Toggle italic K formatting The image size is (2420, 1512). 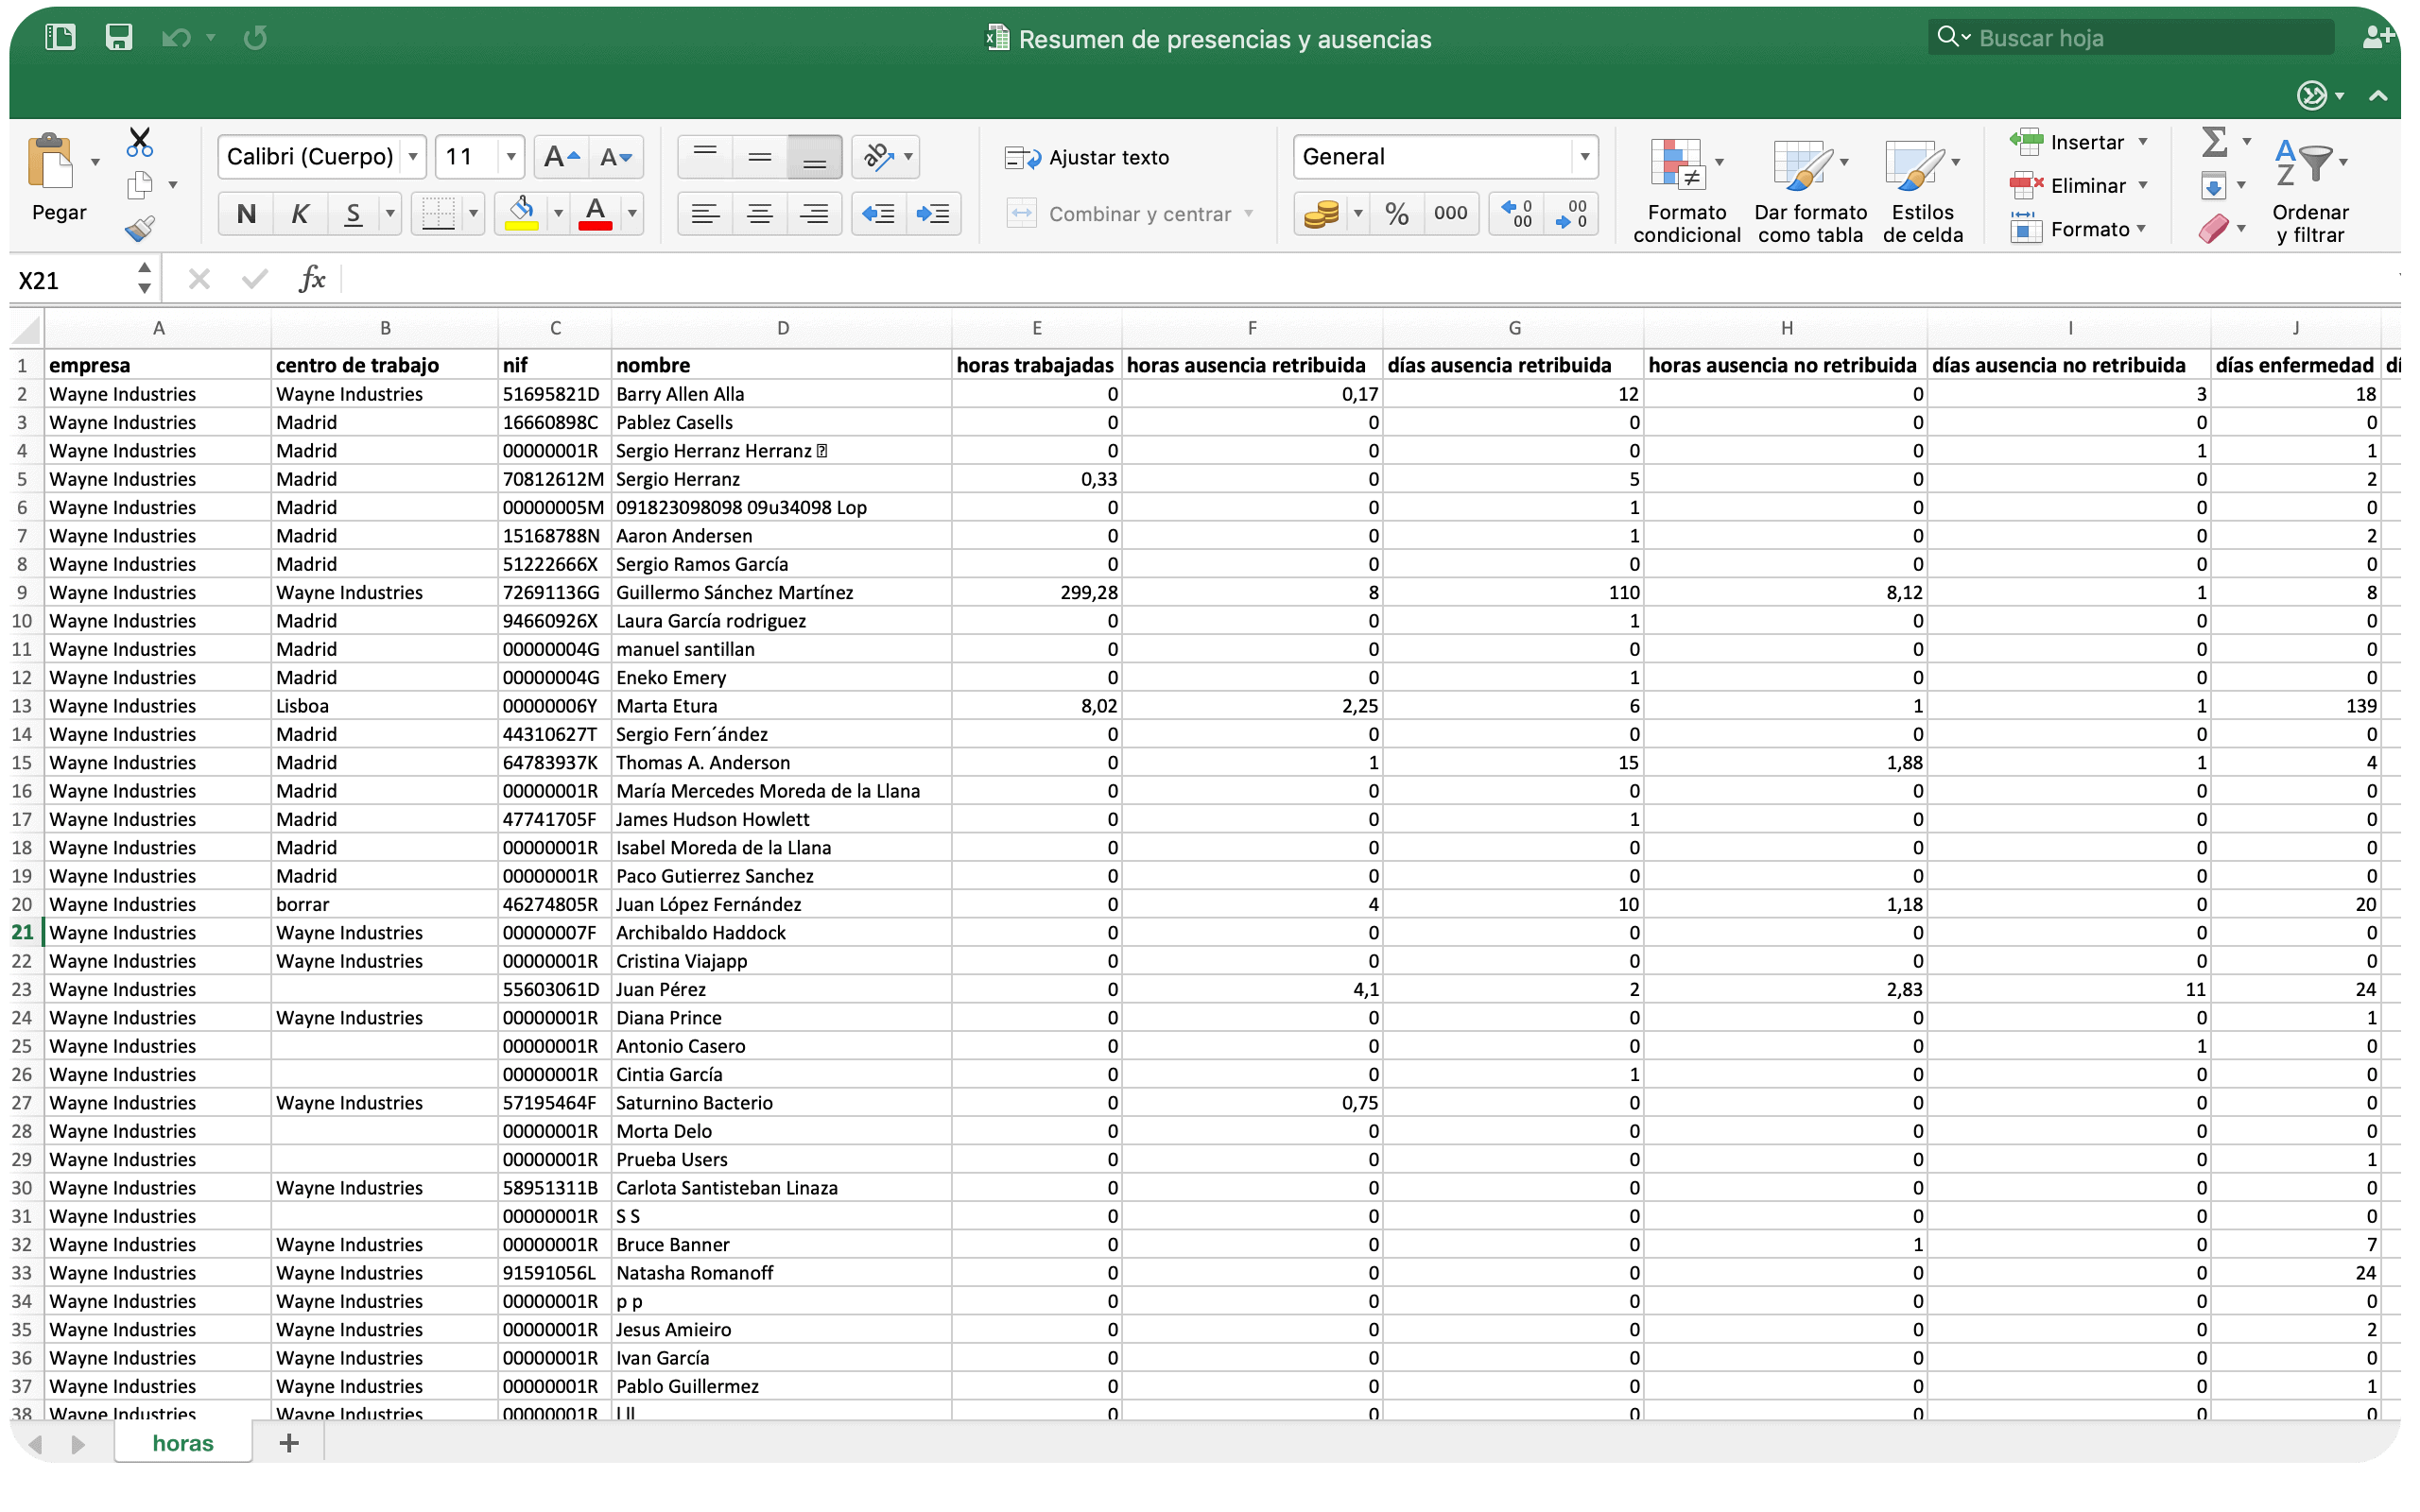click(299, 214)
